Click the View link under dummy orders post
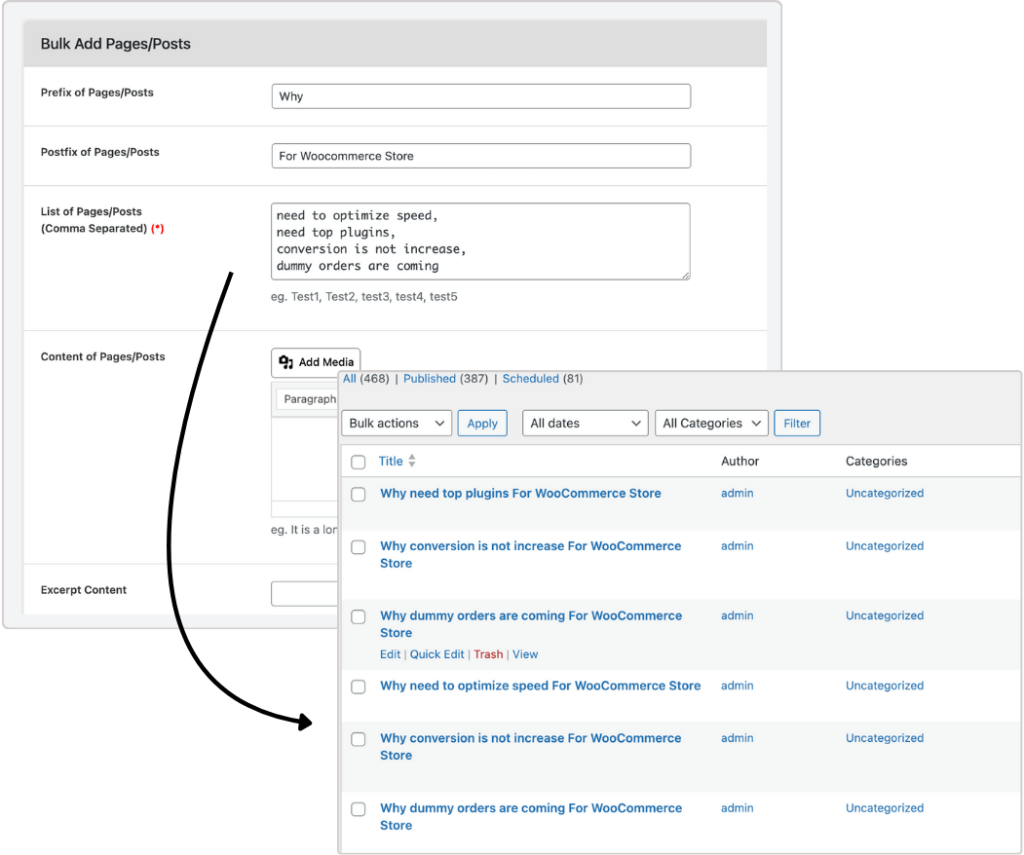 coord(525,654)
